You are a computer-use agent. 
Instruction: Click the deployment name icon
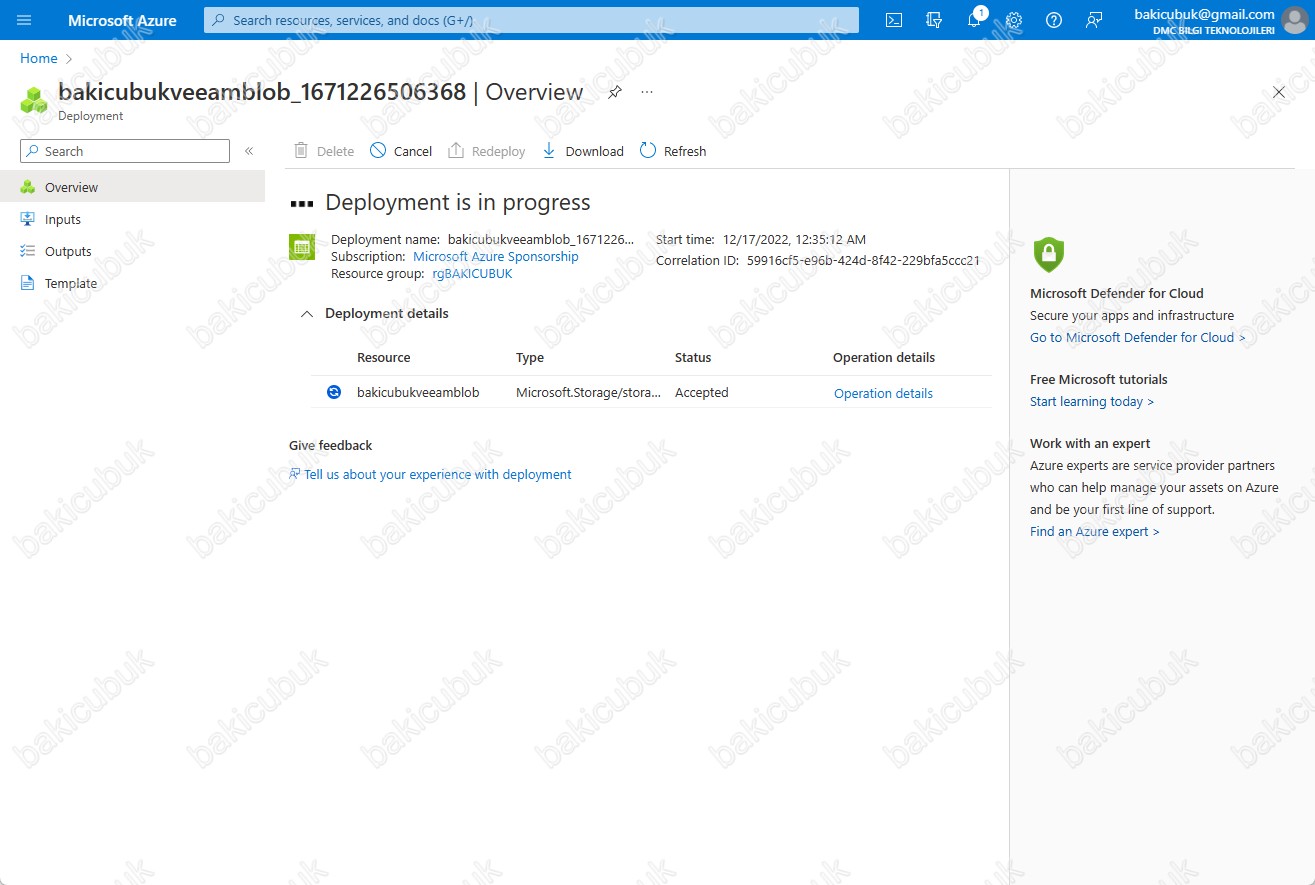(302, 246)
